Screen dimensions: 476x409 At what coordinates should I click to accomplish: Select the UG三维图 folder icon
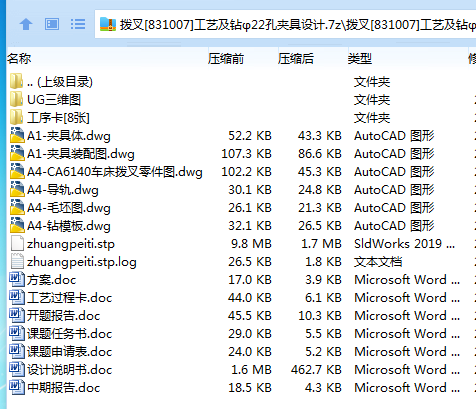pyautogui.click(x=16, y=100)
